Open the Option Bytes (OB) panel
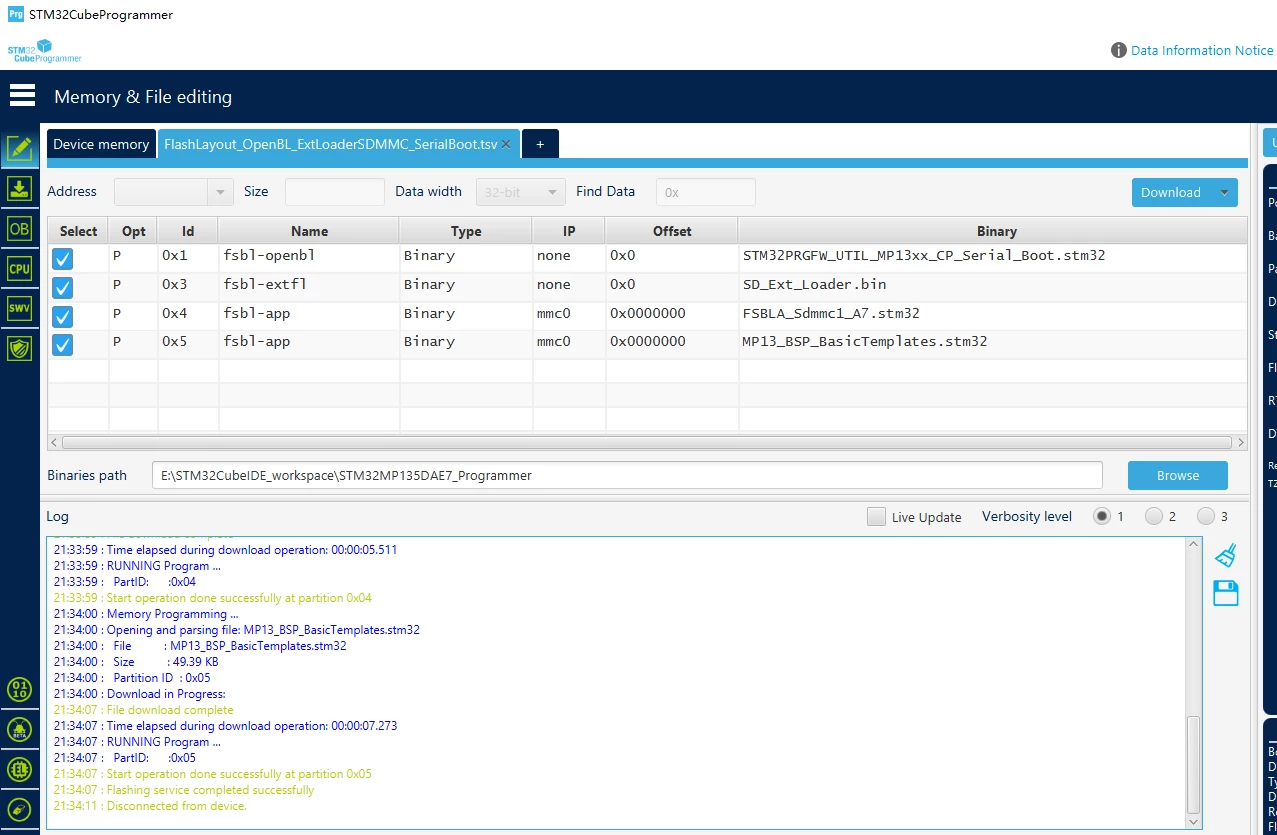 (19, 229)
